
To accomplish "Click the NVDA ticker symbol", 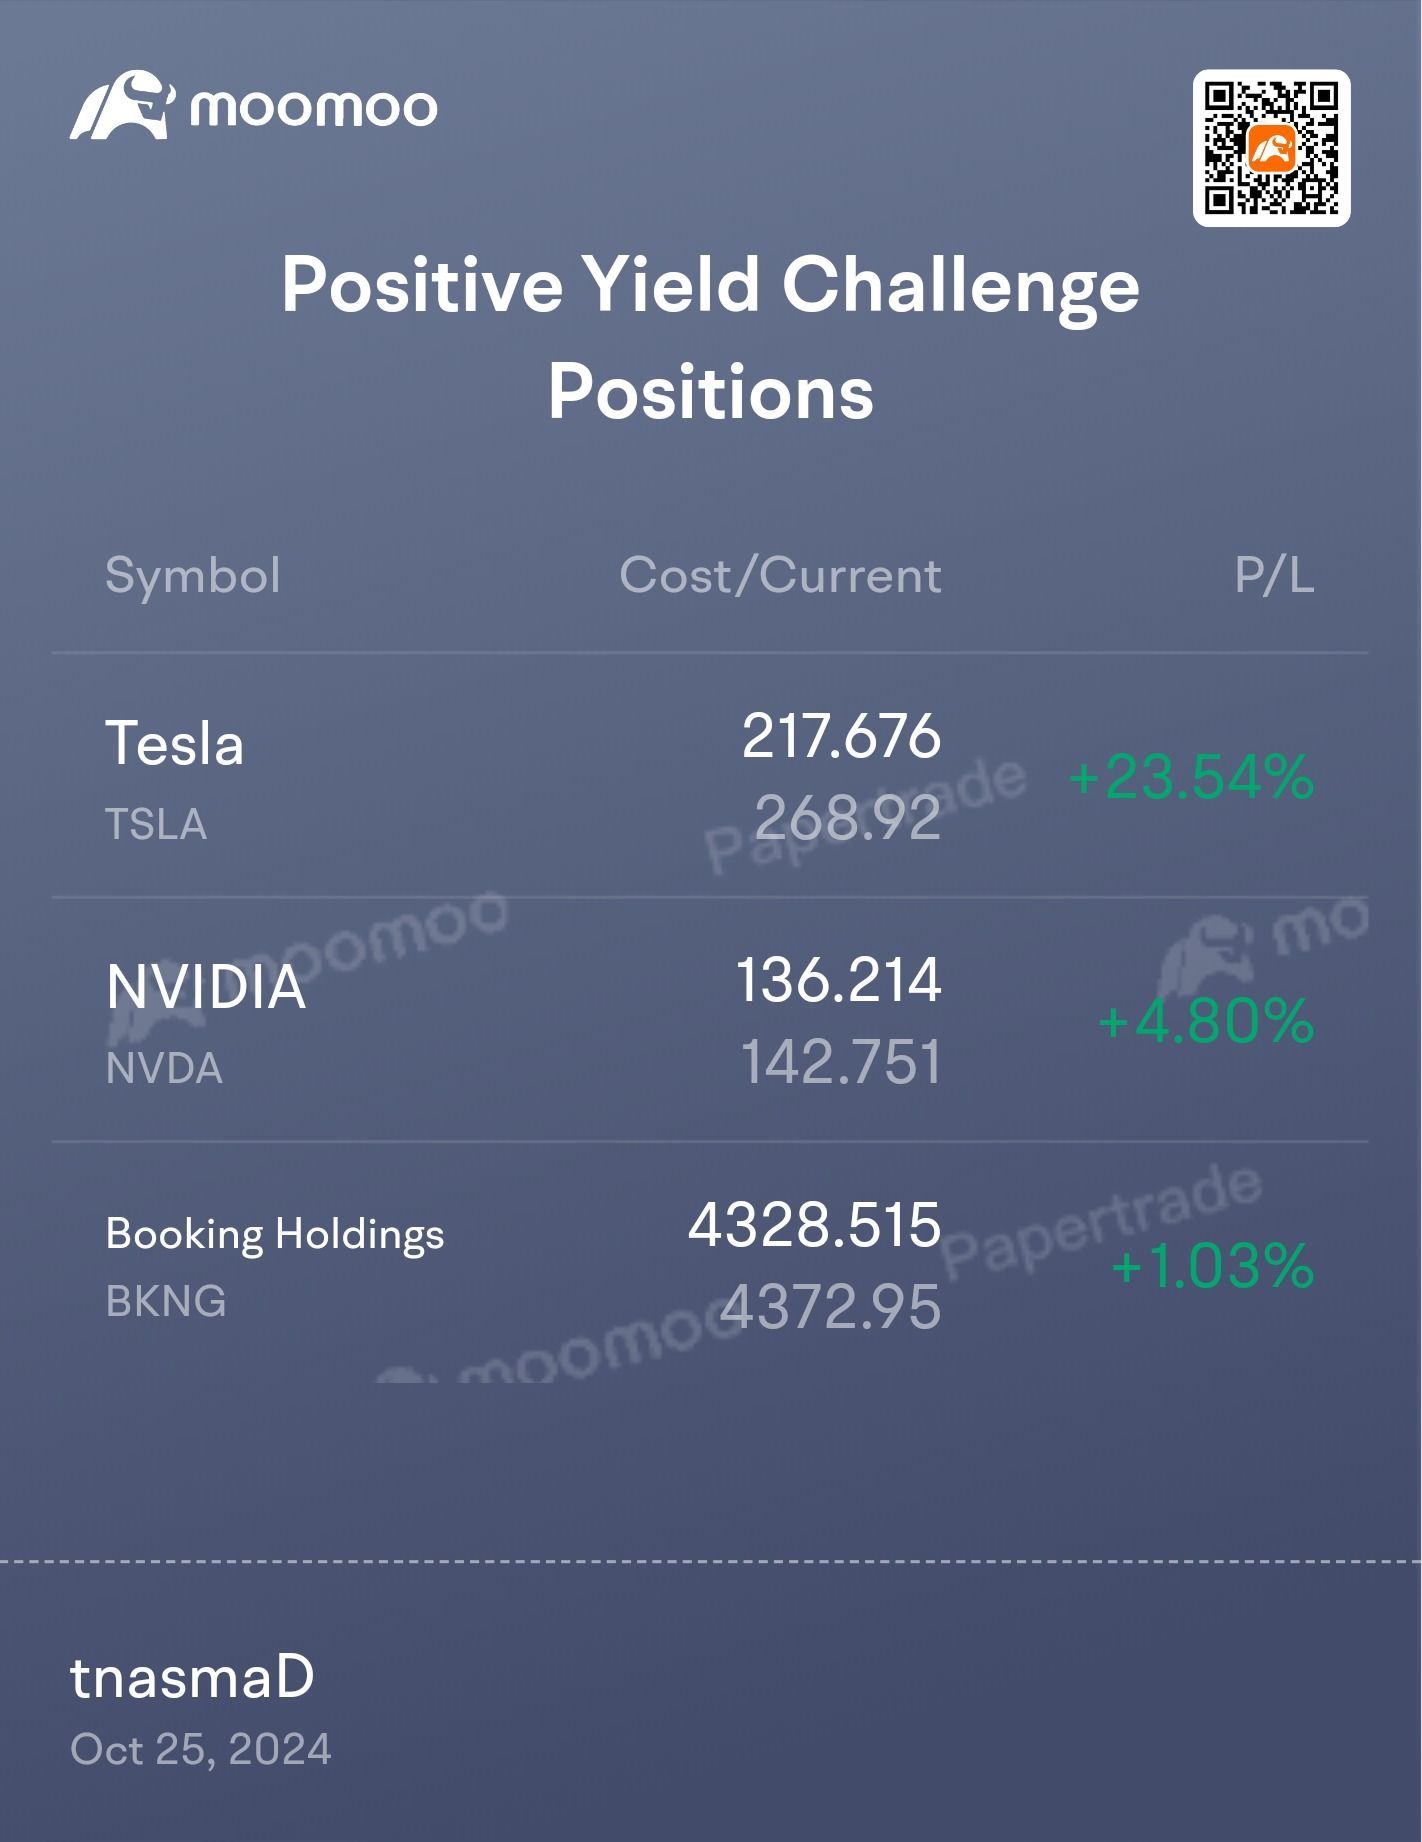I will click(164, 1069).
